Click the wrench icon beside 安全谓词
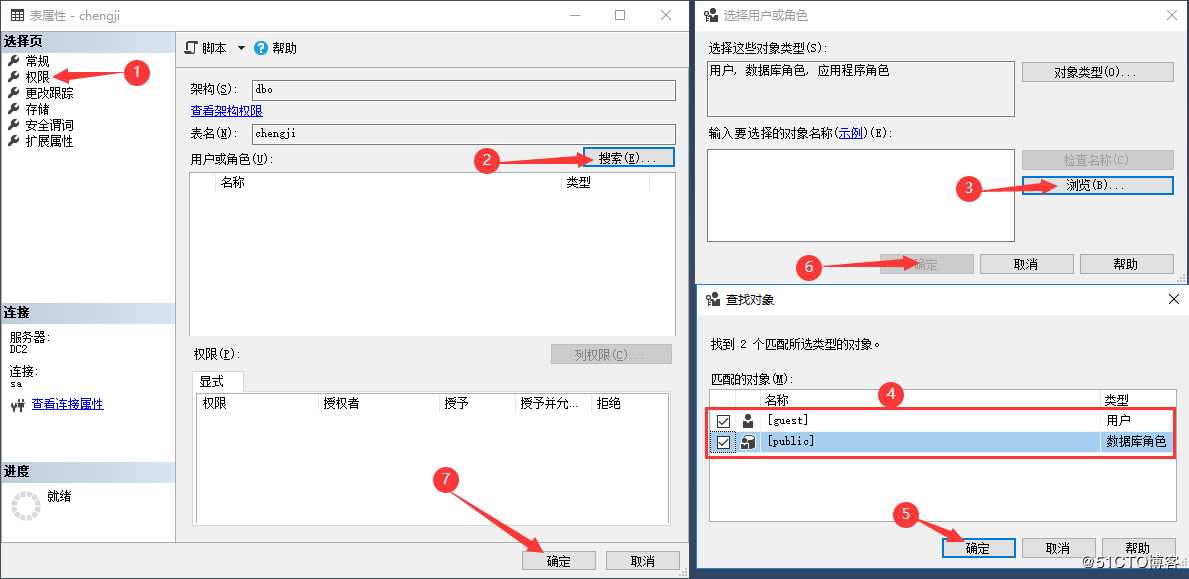Screen dimensions: 1189x579 click(13, 124)
